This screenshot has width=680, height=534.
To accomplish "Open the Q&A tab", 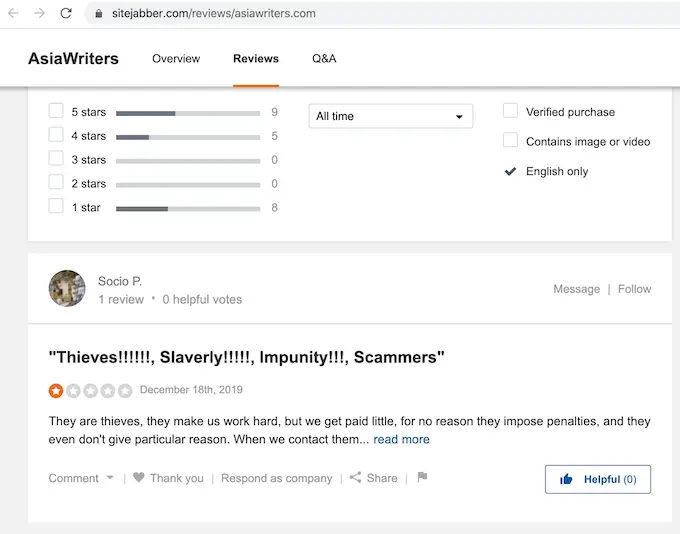I will point(324,58).
